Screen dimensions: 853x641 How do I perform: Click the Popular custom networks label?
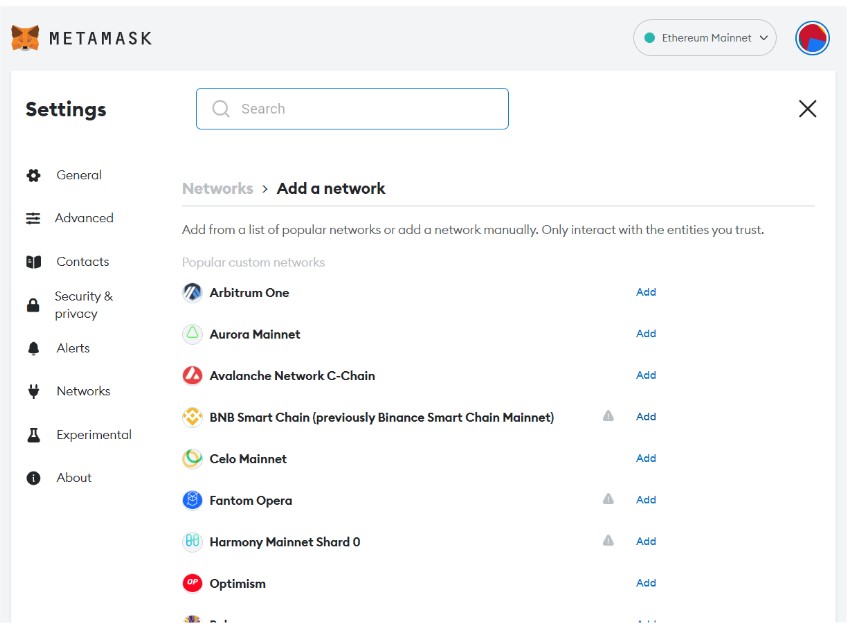(253, 262)
